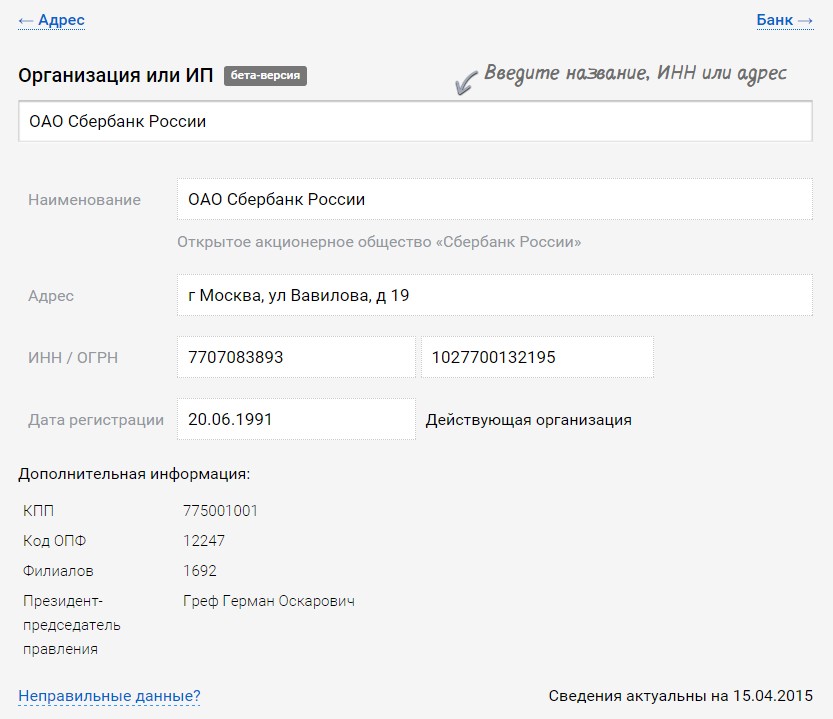This screenshot has height=719, width=833.
Task: Click the 'Адрес' field label beside the address
Action: click(x=51, y=296)
